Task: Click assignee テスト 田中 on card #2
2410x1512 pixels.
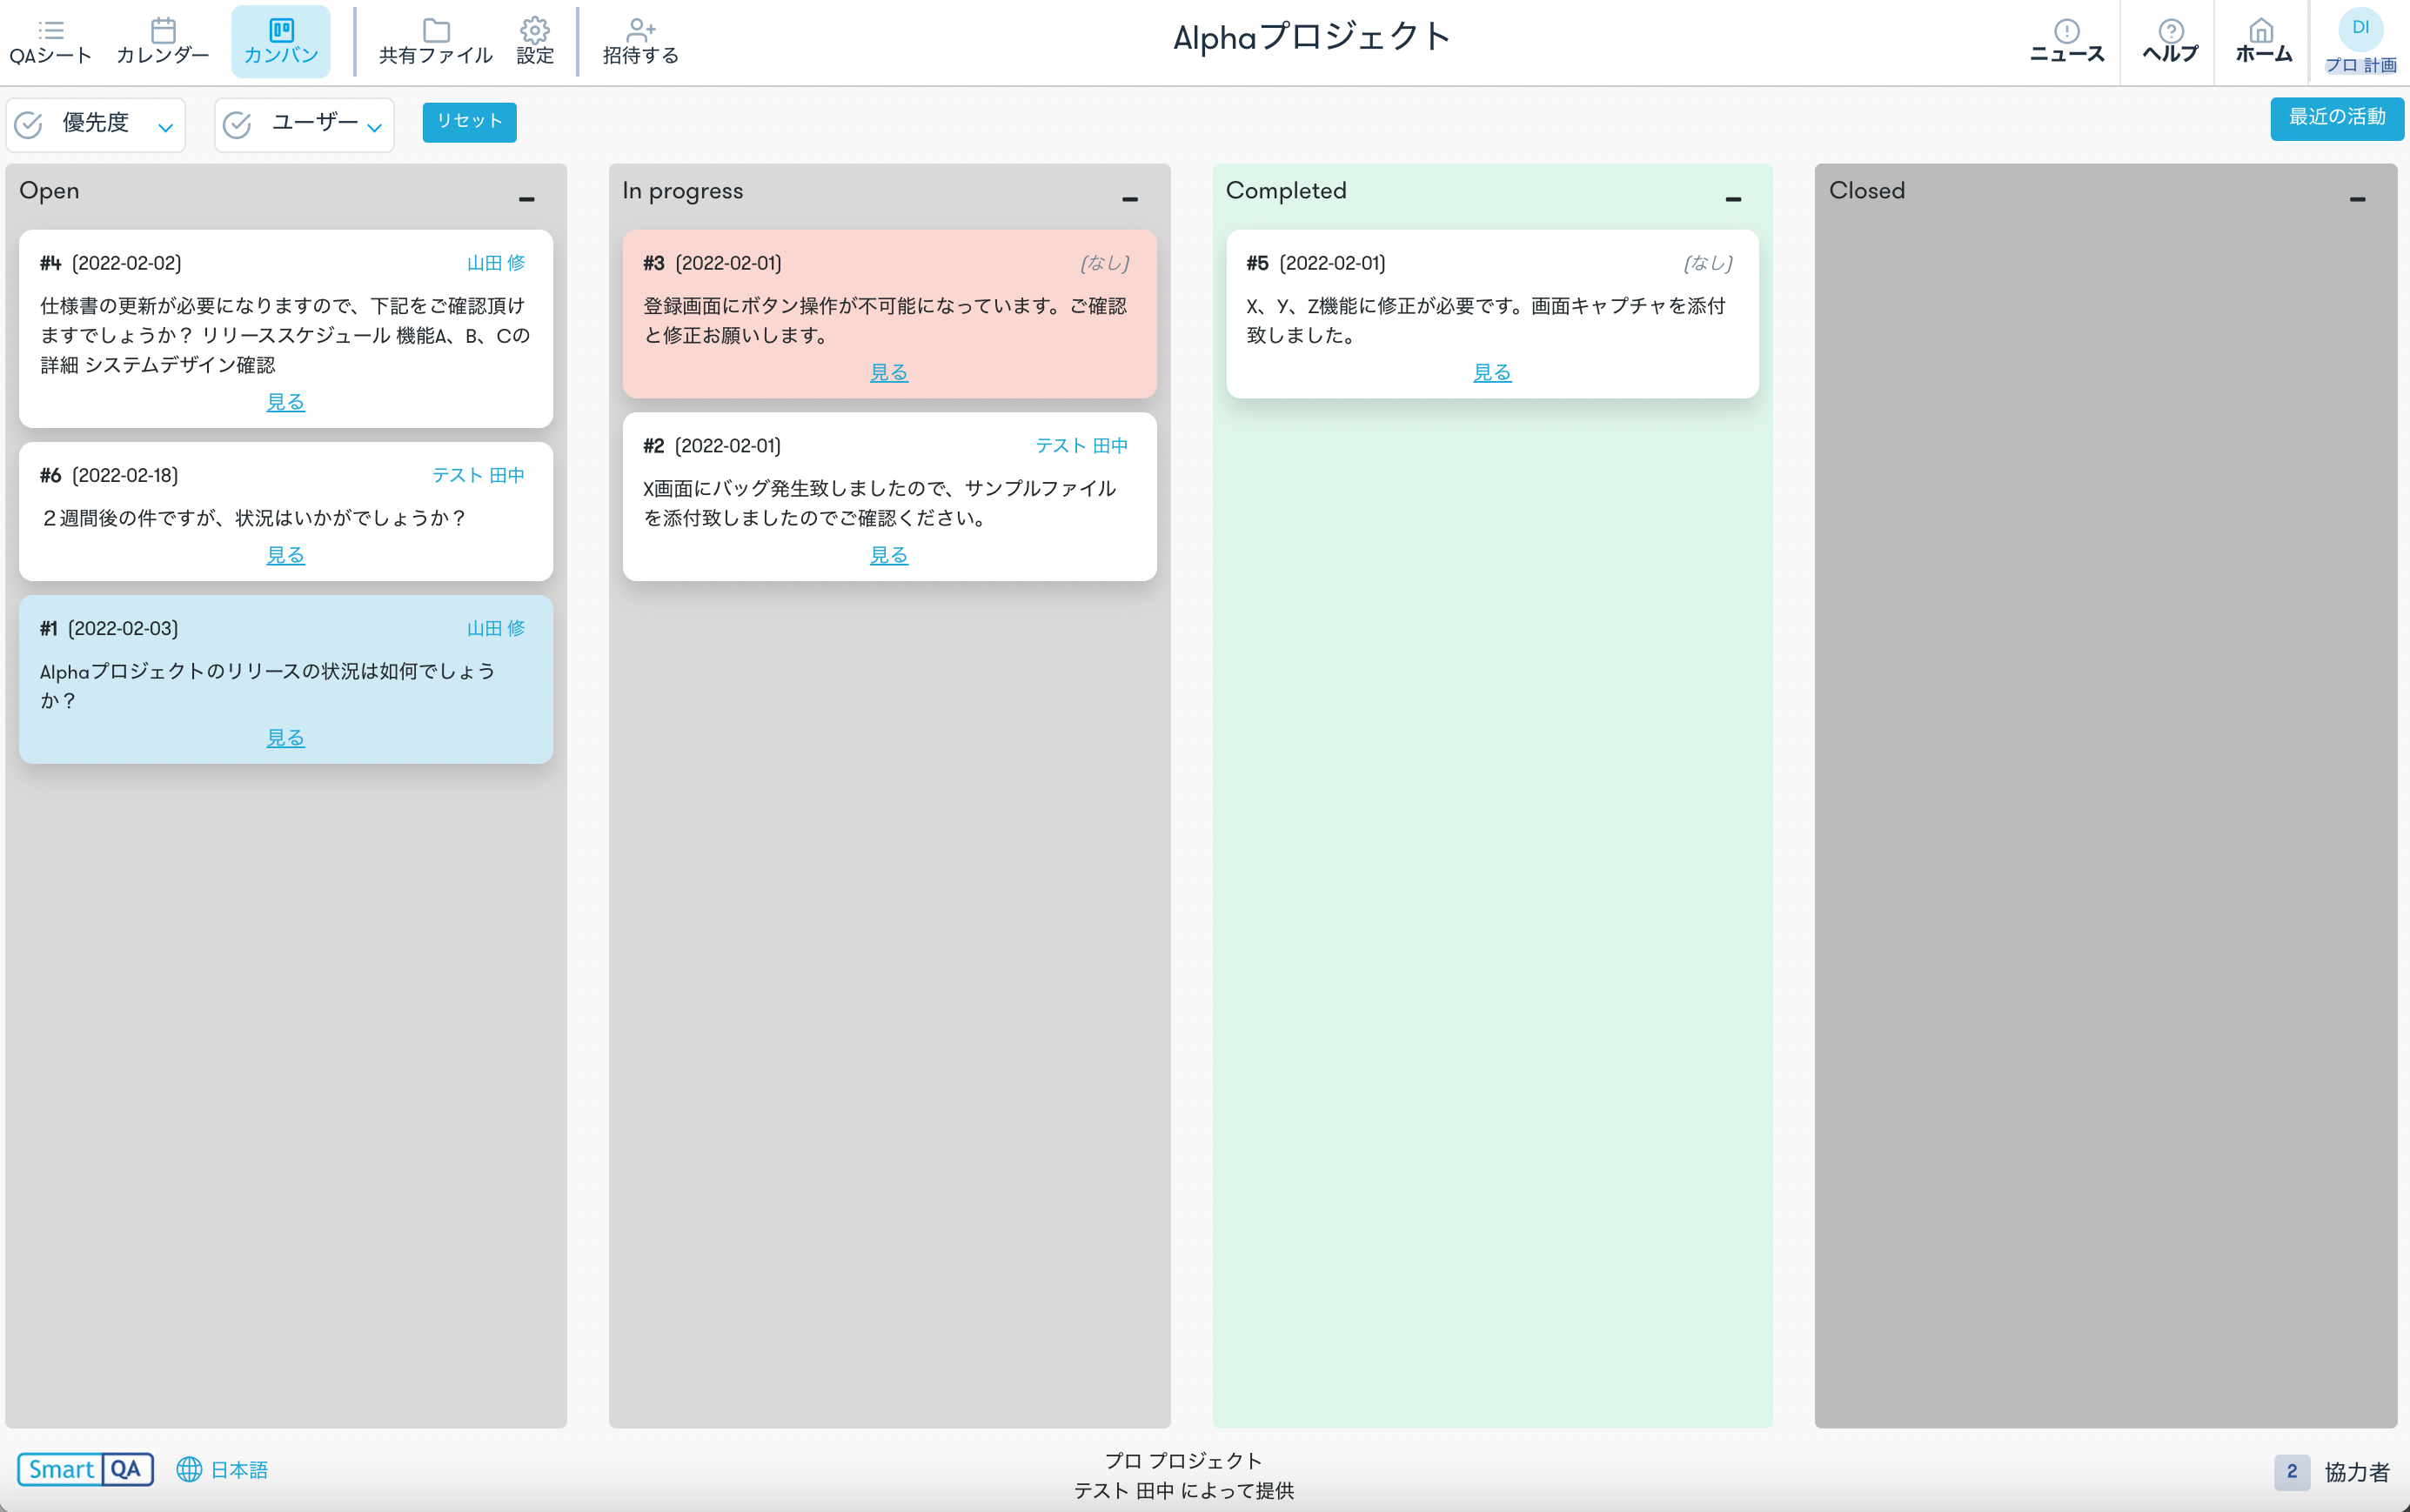Action: pos(1081,446)
